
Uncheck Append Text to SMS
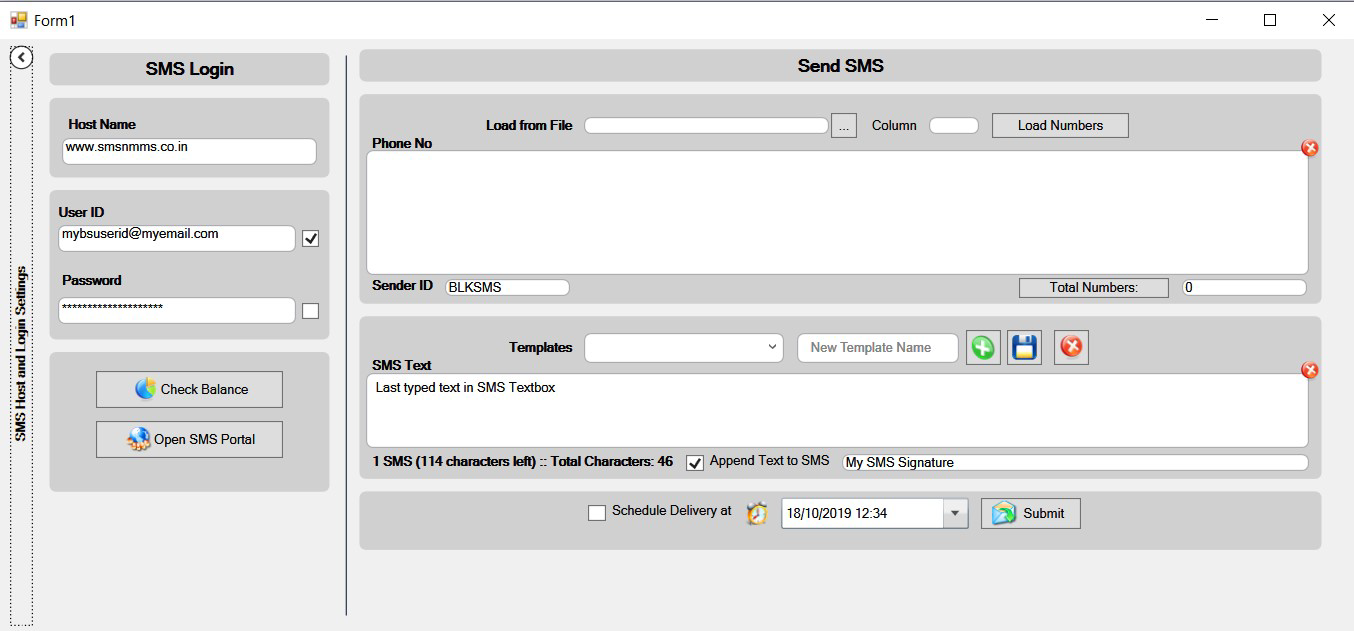tap(695, 463)
